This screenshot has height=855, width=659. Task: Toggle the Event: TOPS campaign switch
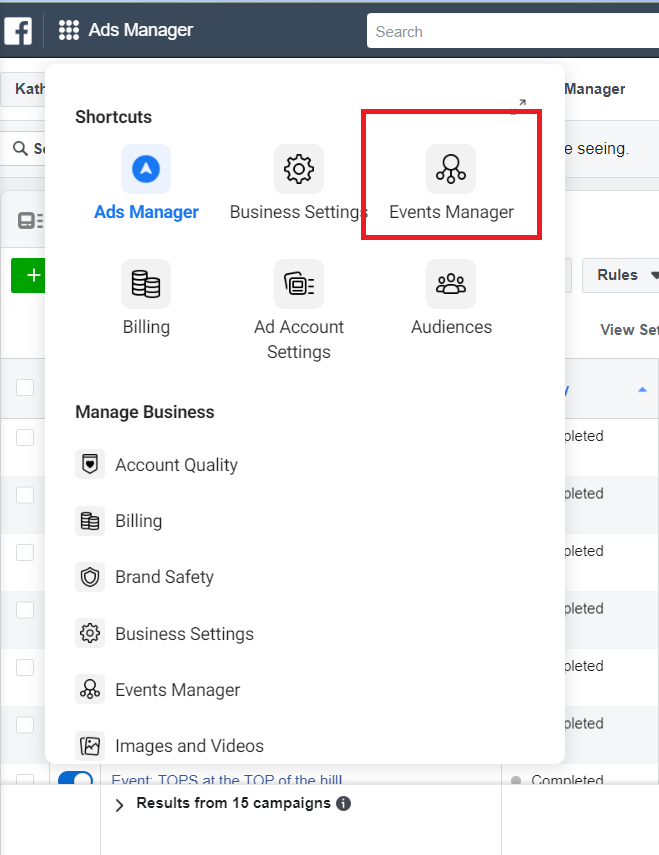(75, 778)
